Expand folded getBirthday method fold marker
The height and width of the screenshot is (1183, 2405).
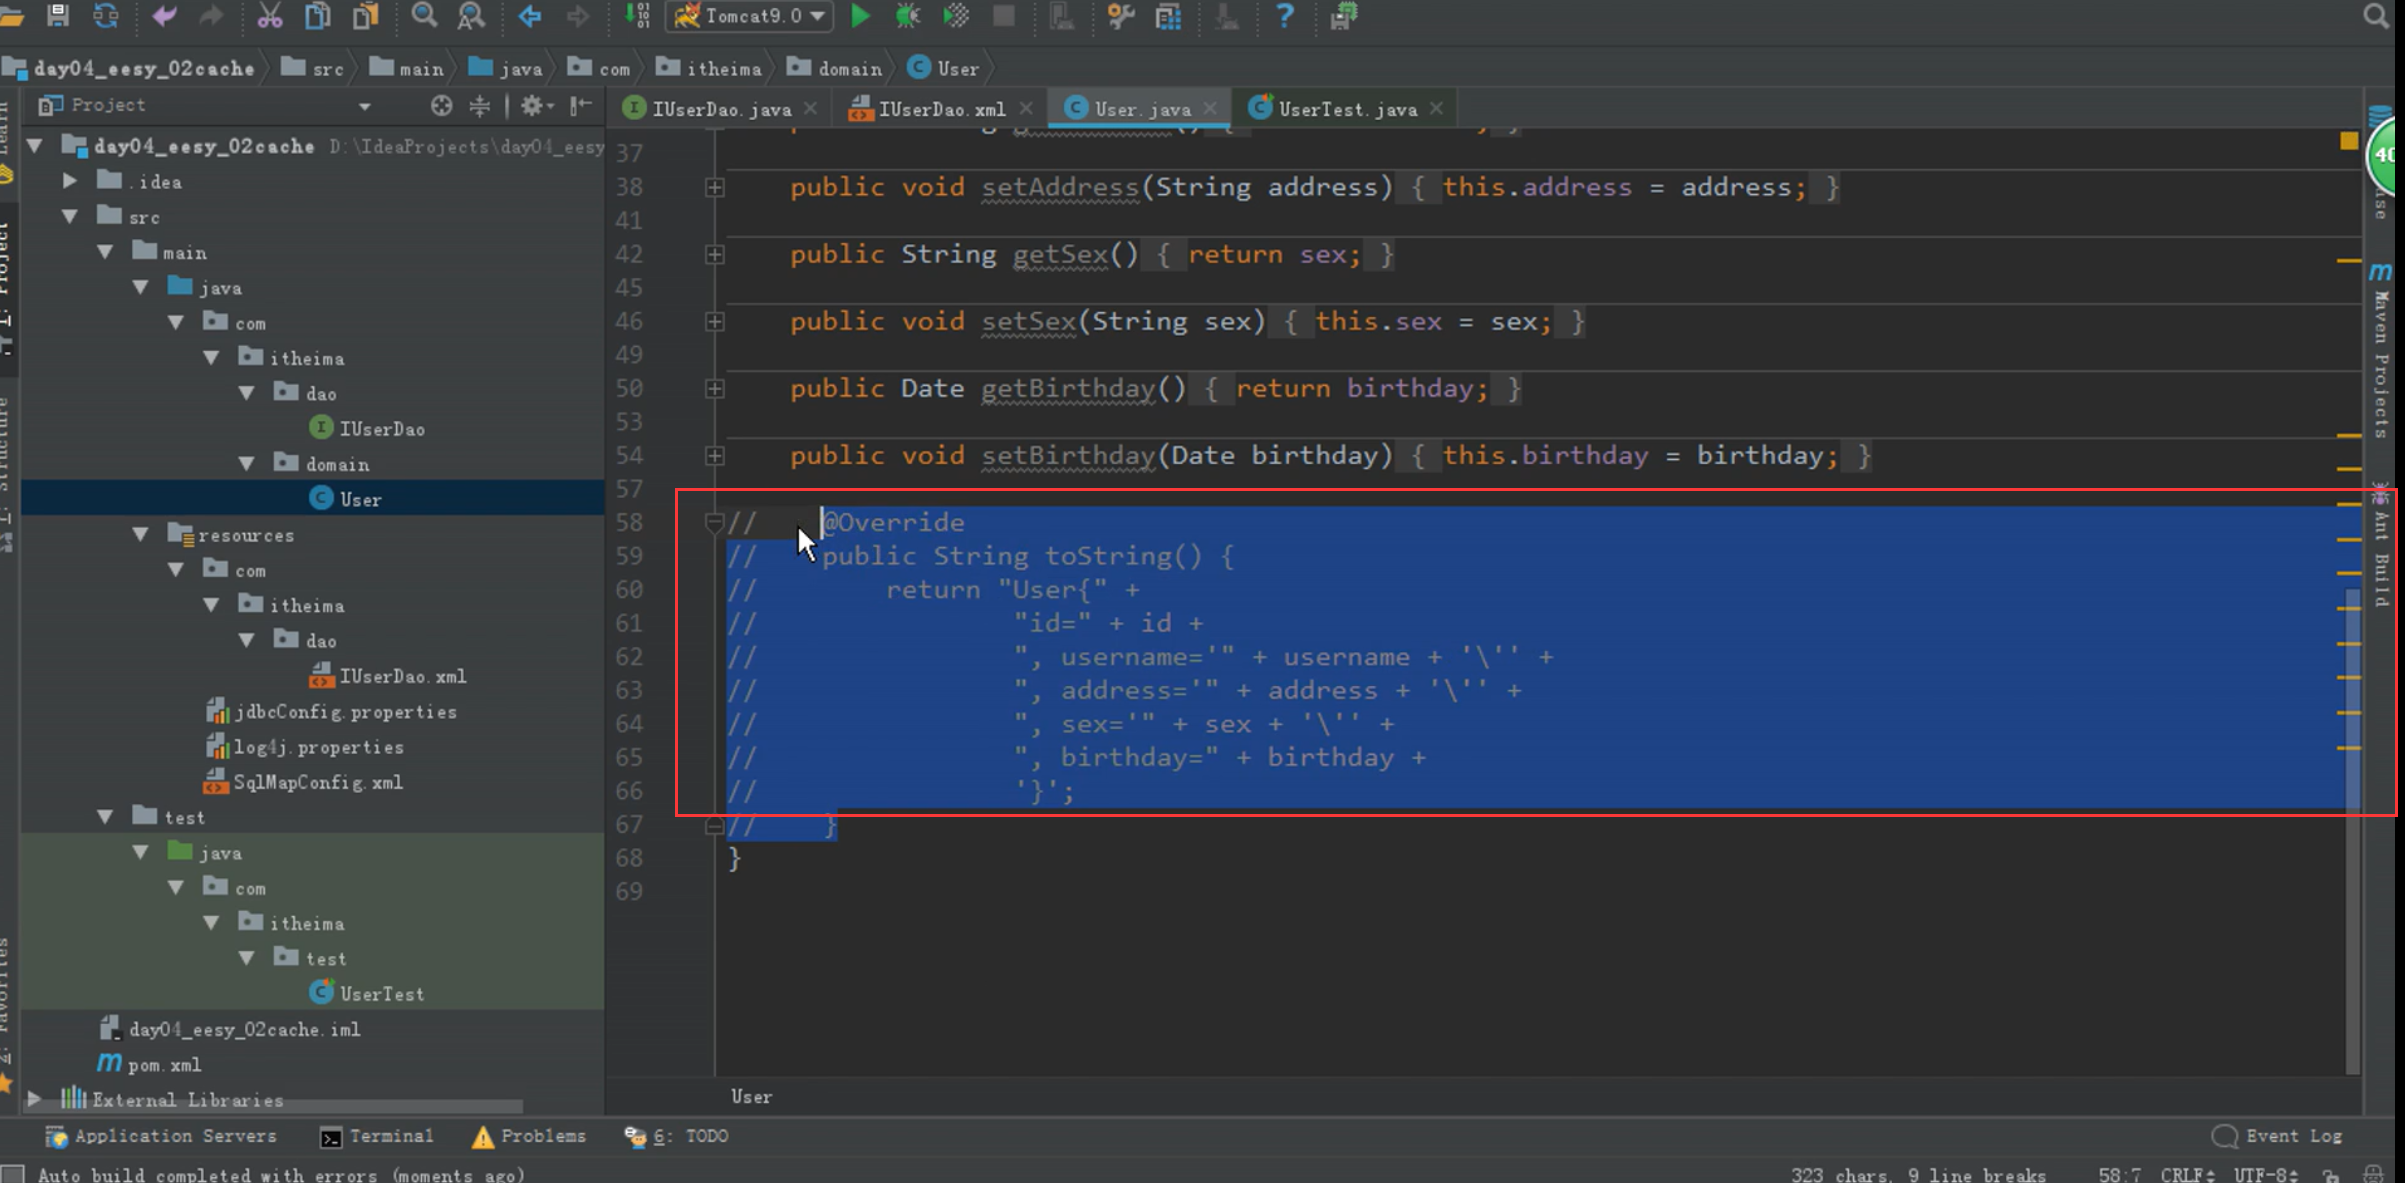714,389
